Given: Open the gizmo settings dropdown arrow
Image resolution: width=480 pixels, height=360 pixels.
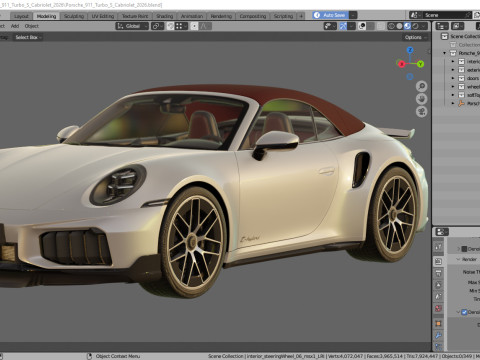Looking at the screenshot, I should [351, 26].
